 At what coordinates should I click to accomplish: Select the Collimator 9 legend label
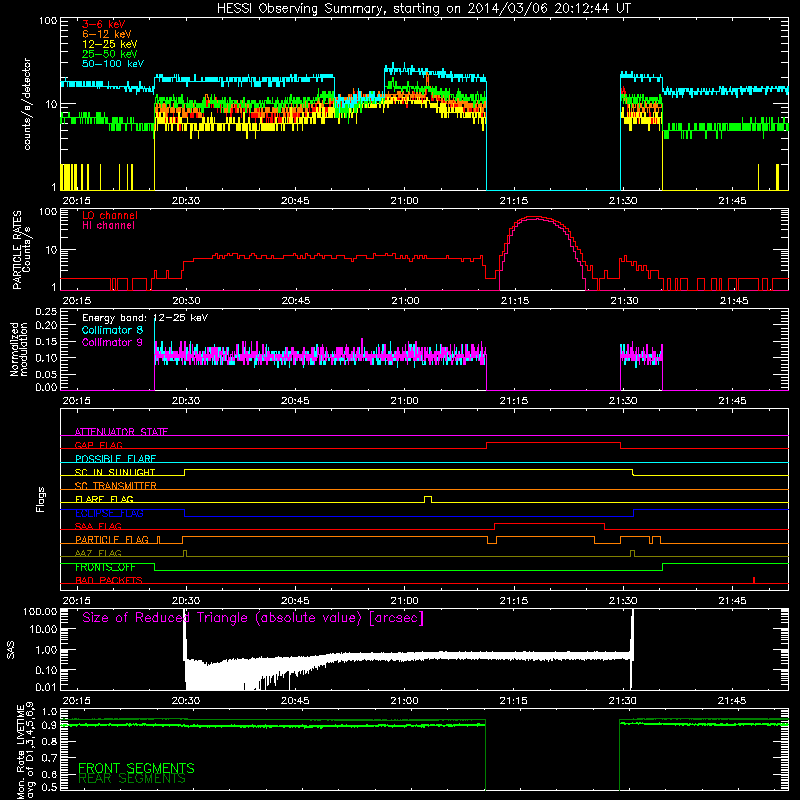coord(112,342)
